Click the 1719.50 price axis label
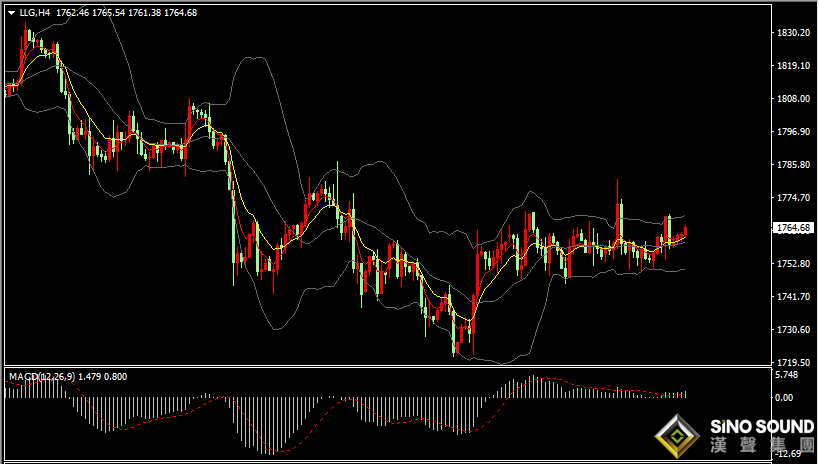The width and height of the screenshot is (819, 464). coord(793,362)
